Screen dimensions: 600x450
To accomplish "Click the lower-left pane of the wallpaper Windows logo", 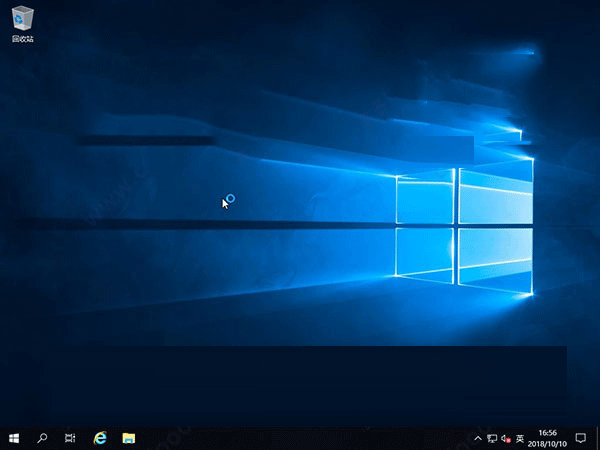I will [425, 252].
